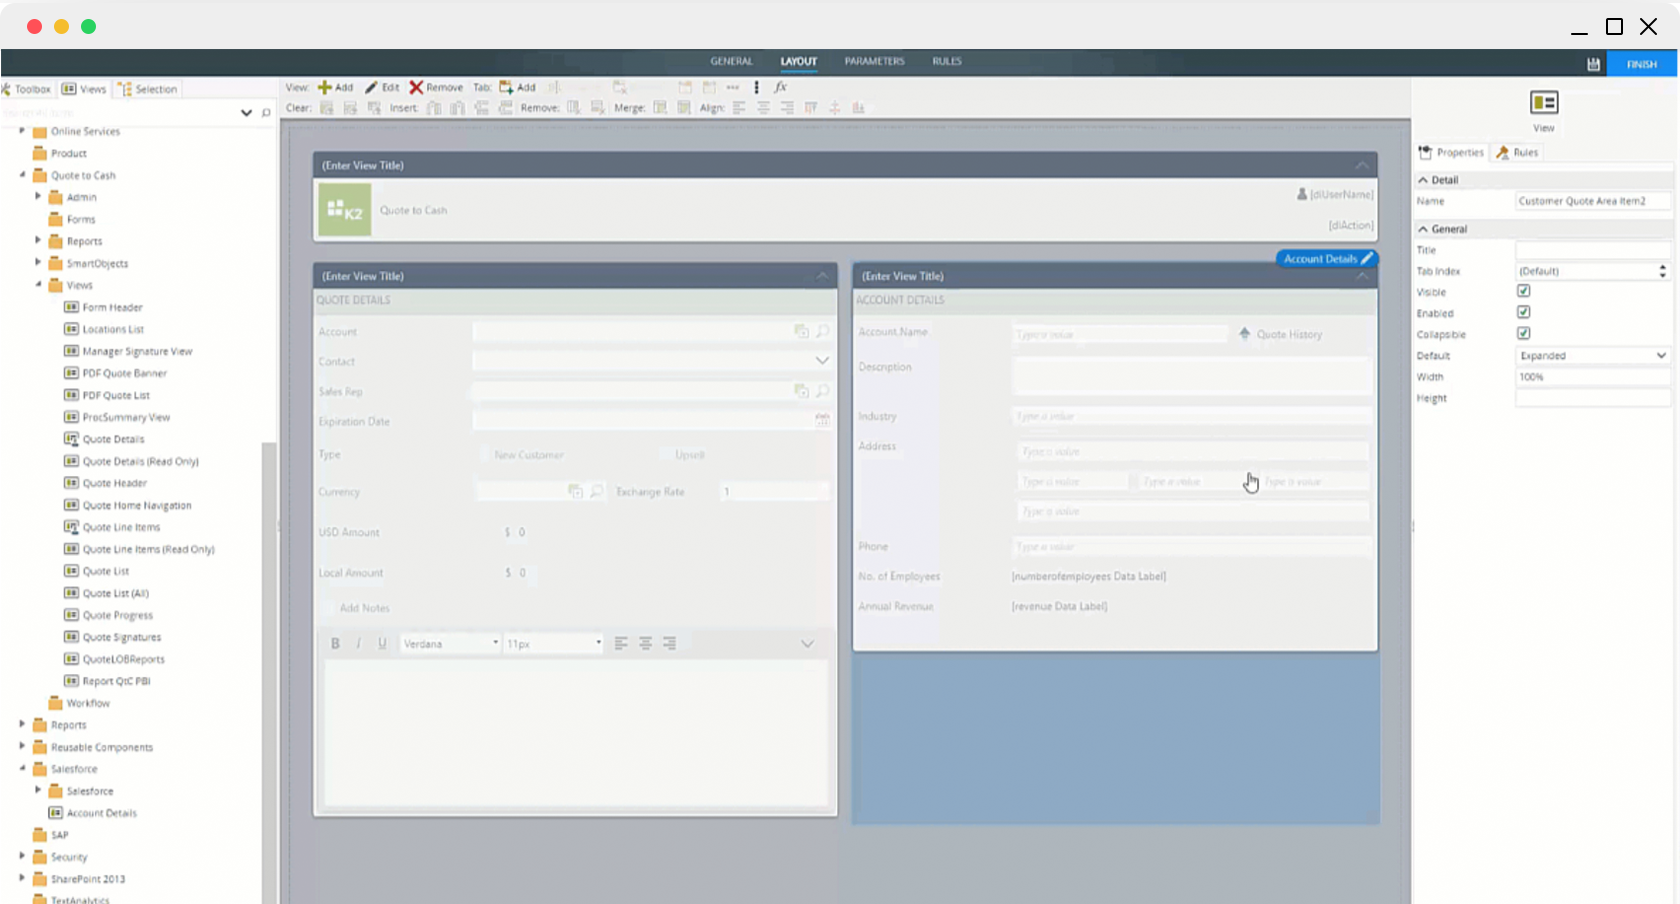The image size is (1680, 904).
Task: Select the Upsell type option
Action: coord(666,455)
